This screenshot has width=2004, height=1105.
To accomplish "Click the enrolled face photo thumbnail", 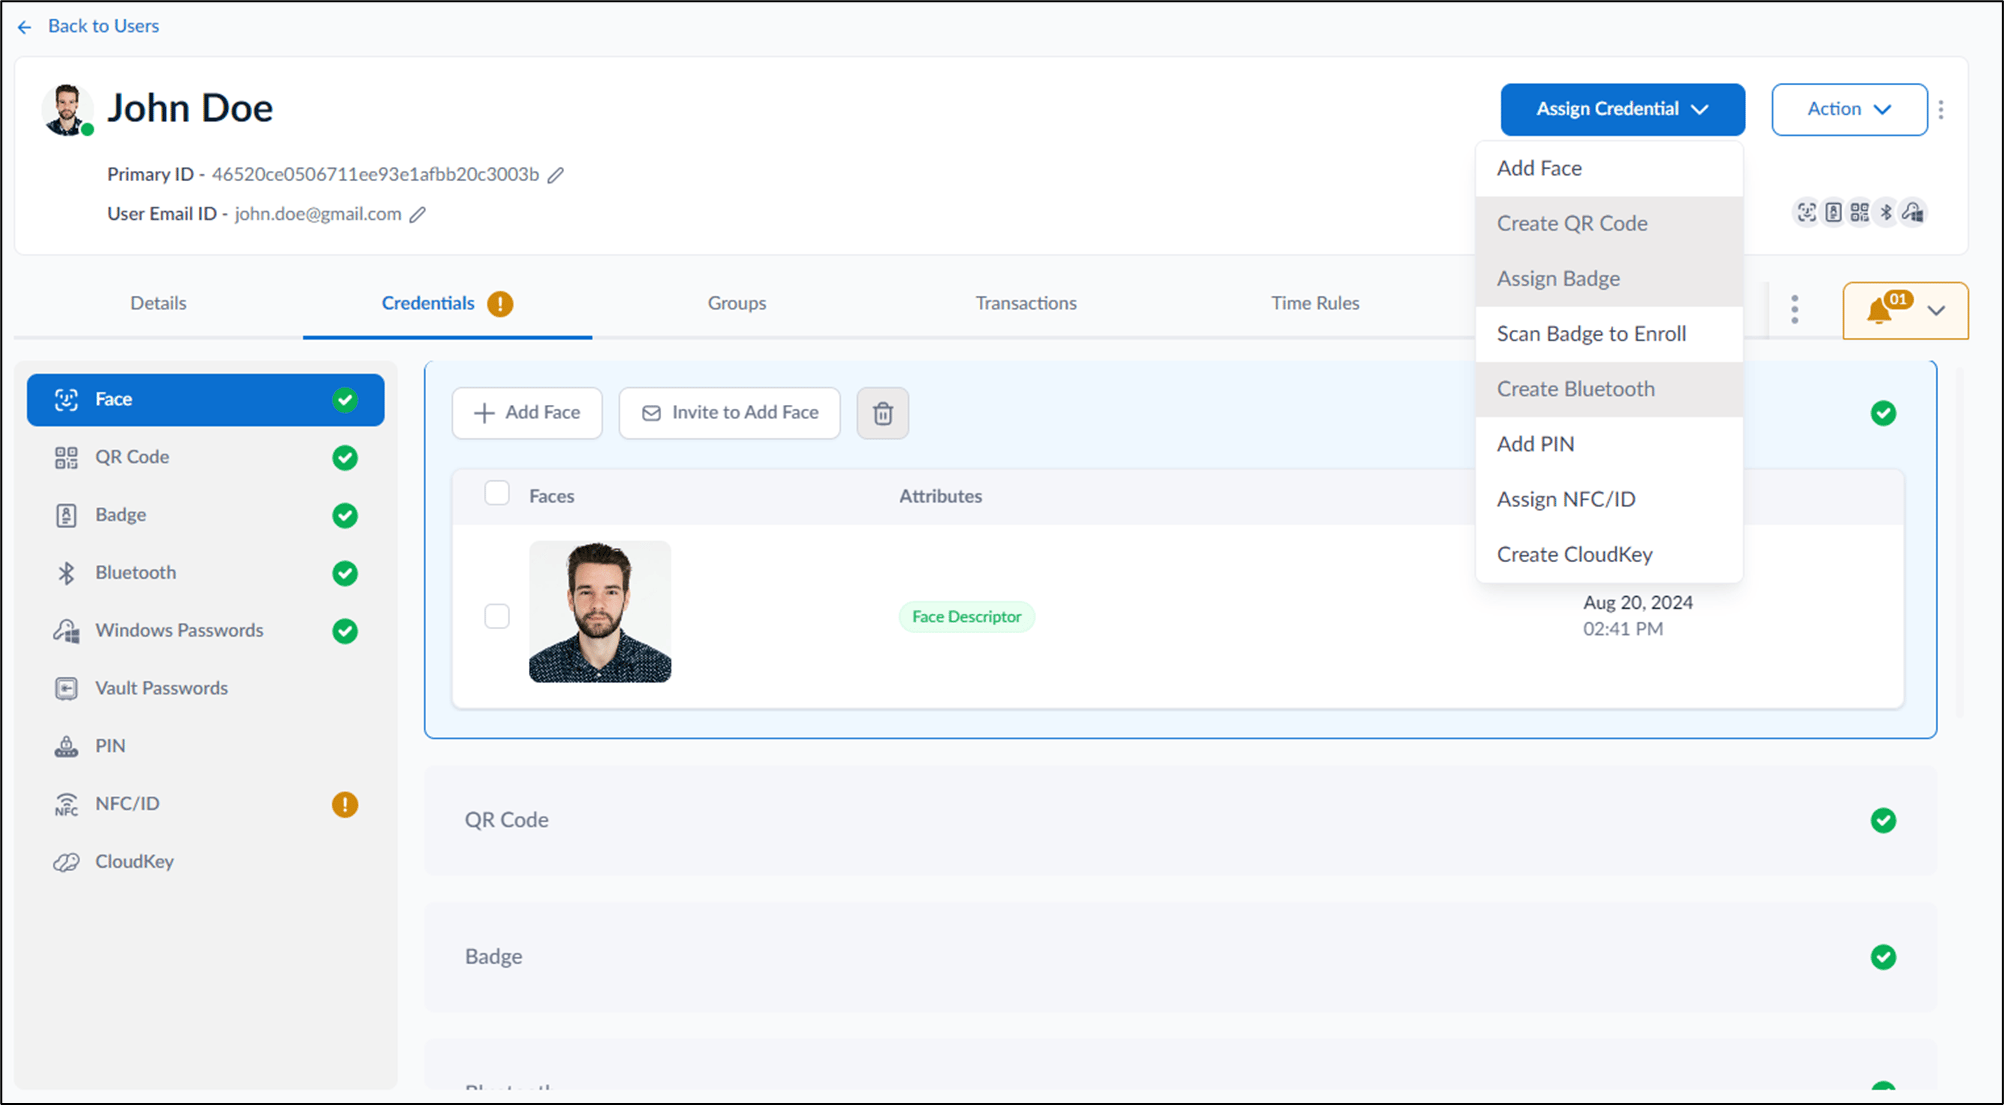I will pyautogui.click(x=600, y=612).
